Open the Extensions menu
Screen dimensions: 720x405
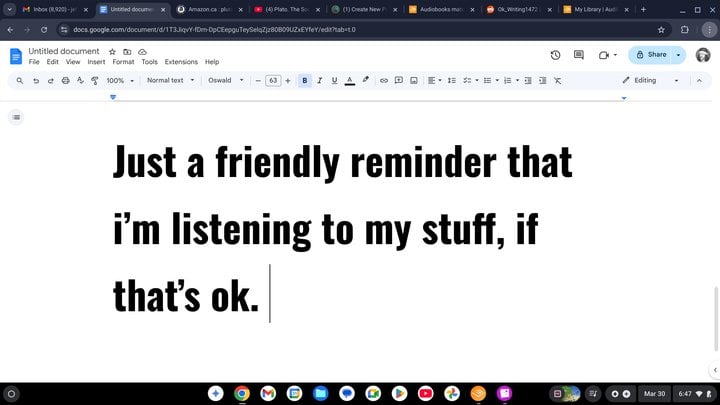[x=181, y=62]
